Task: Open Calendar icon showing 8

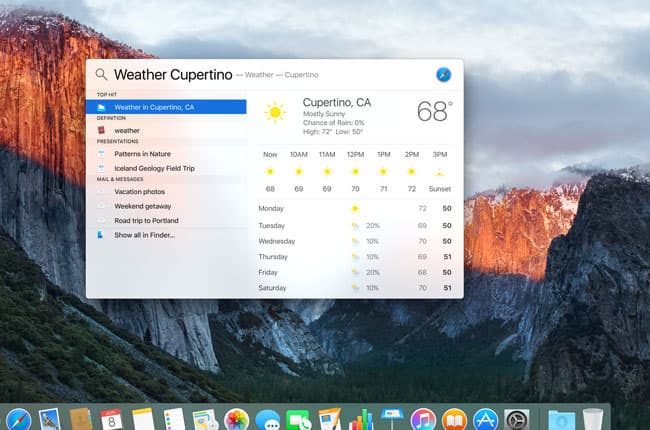Action: pyautogui.click(x=112, y=420)
